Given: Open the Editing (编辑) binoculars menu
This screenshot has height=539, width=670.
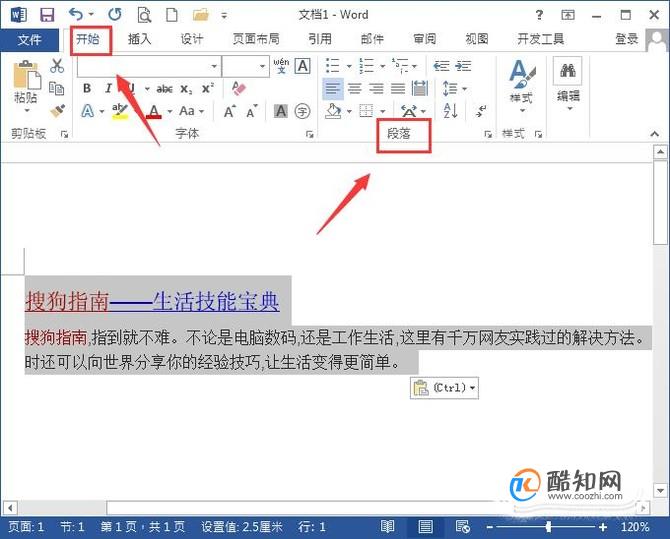Looking at the screenshot, I should point(568,85).
